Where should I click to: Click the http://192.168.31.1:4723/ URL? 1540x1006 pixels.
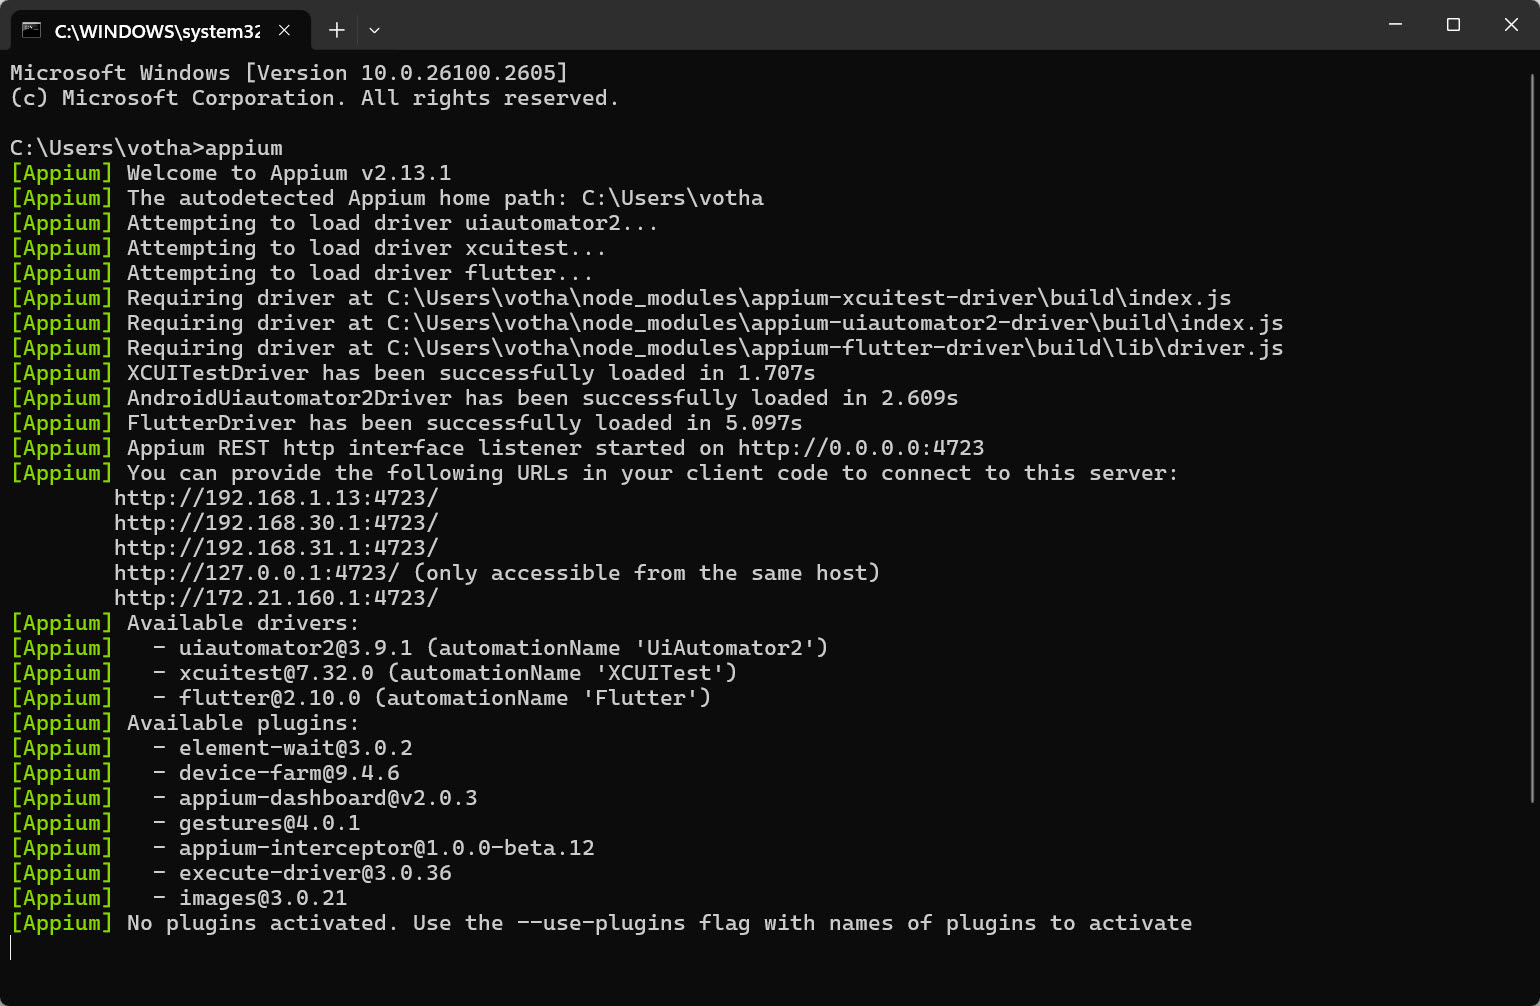276,548
